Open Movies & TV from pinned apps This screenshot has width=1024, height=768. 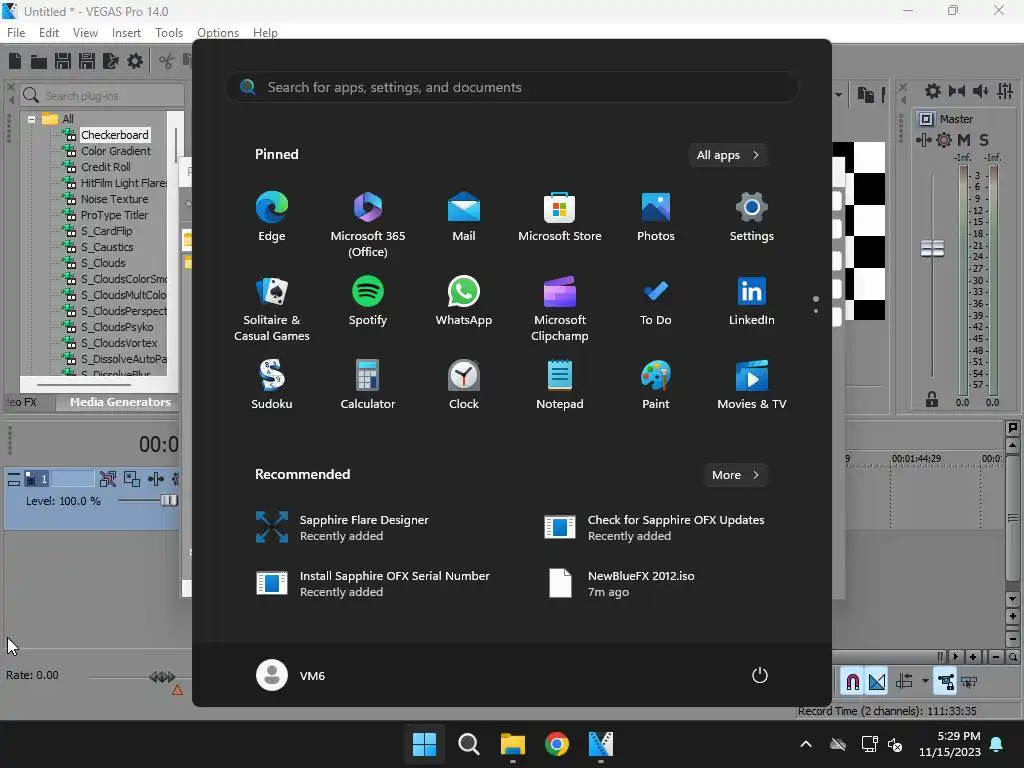(752, 385)
